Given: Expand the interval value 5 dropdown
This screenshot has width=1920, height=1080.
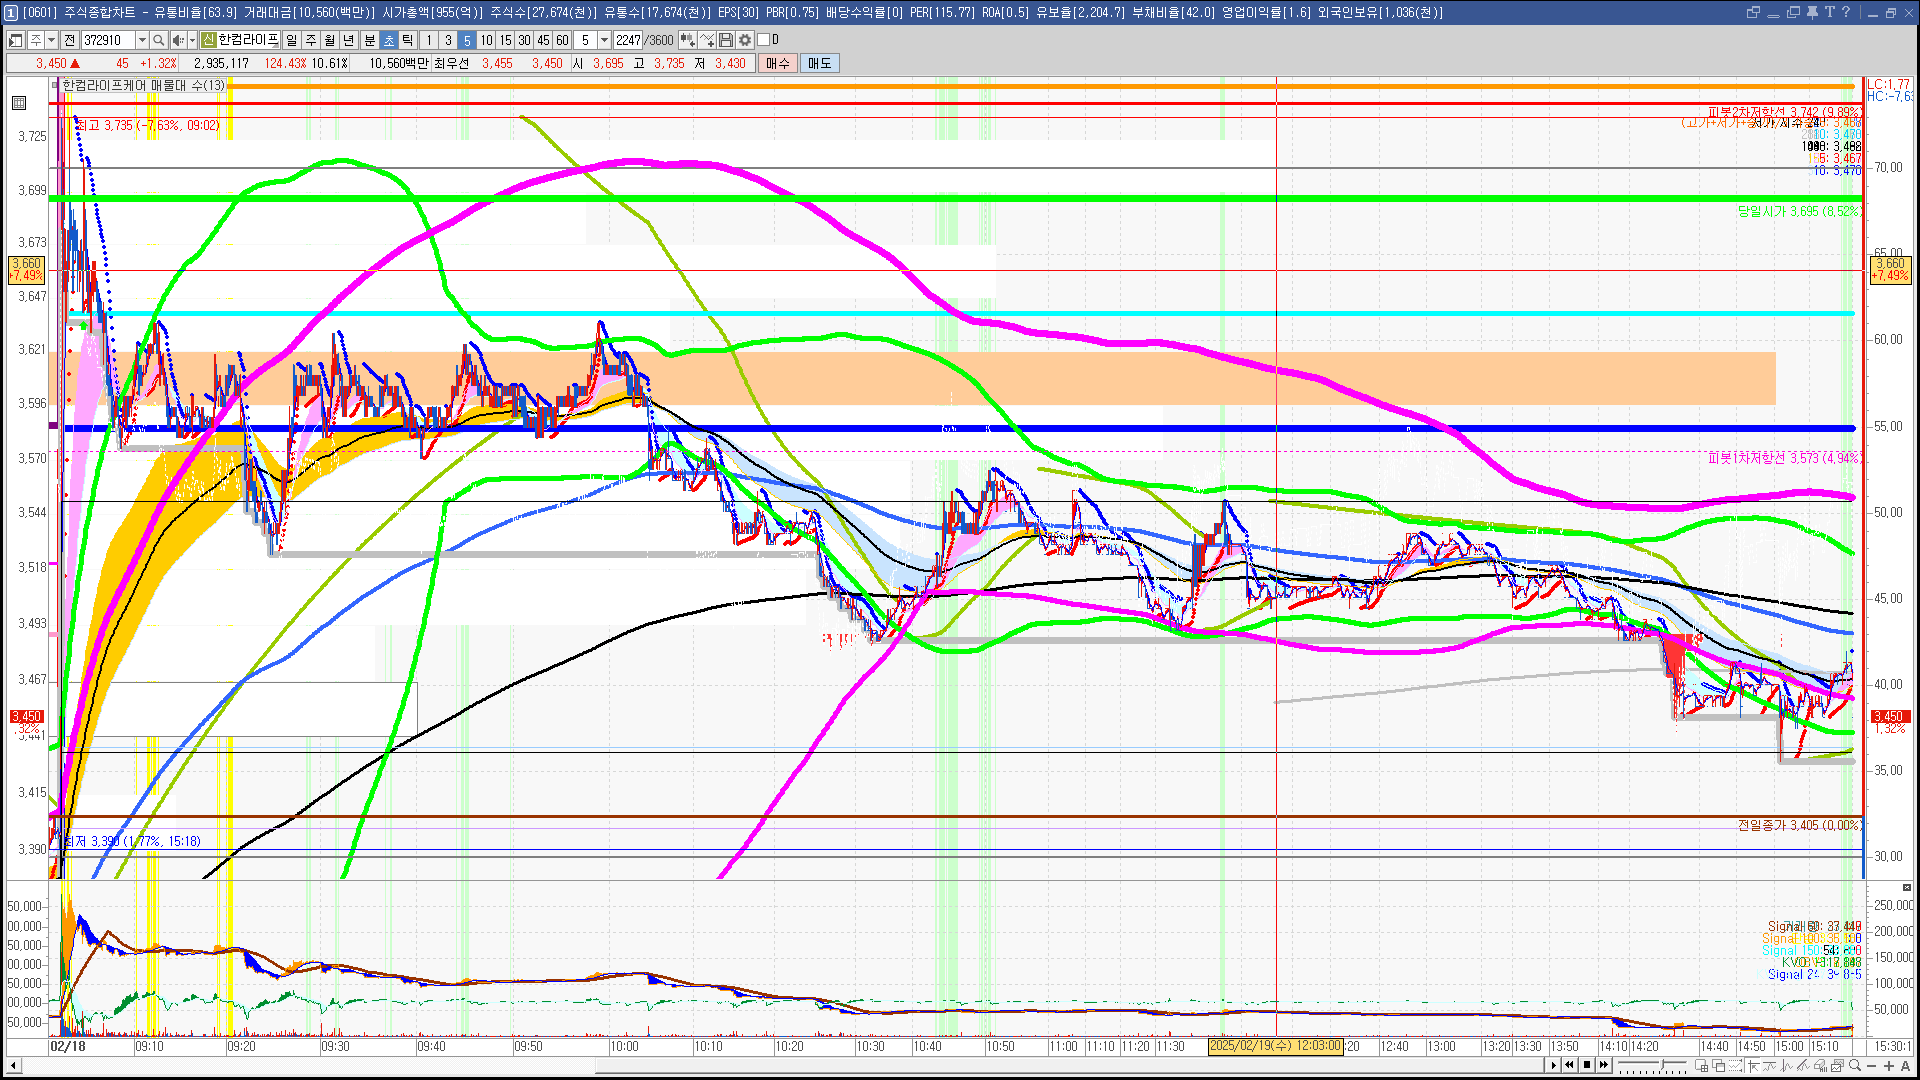Looking at the screenshot, I should click(604, 40).
